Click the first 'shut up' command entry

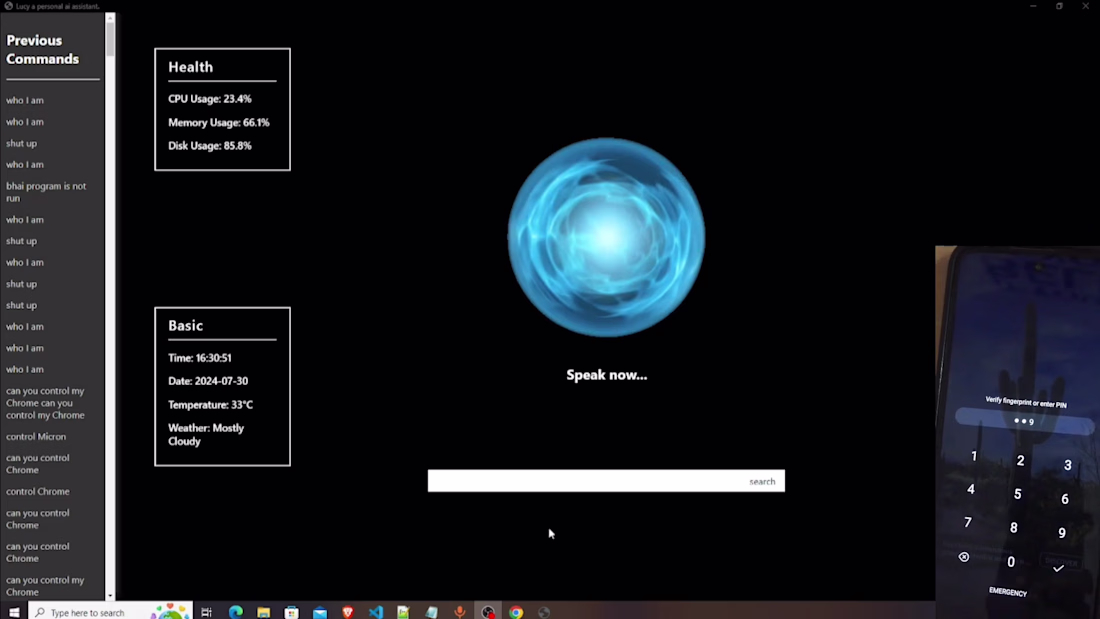point(22,143)
